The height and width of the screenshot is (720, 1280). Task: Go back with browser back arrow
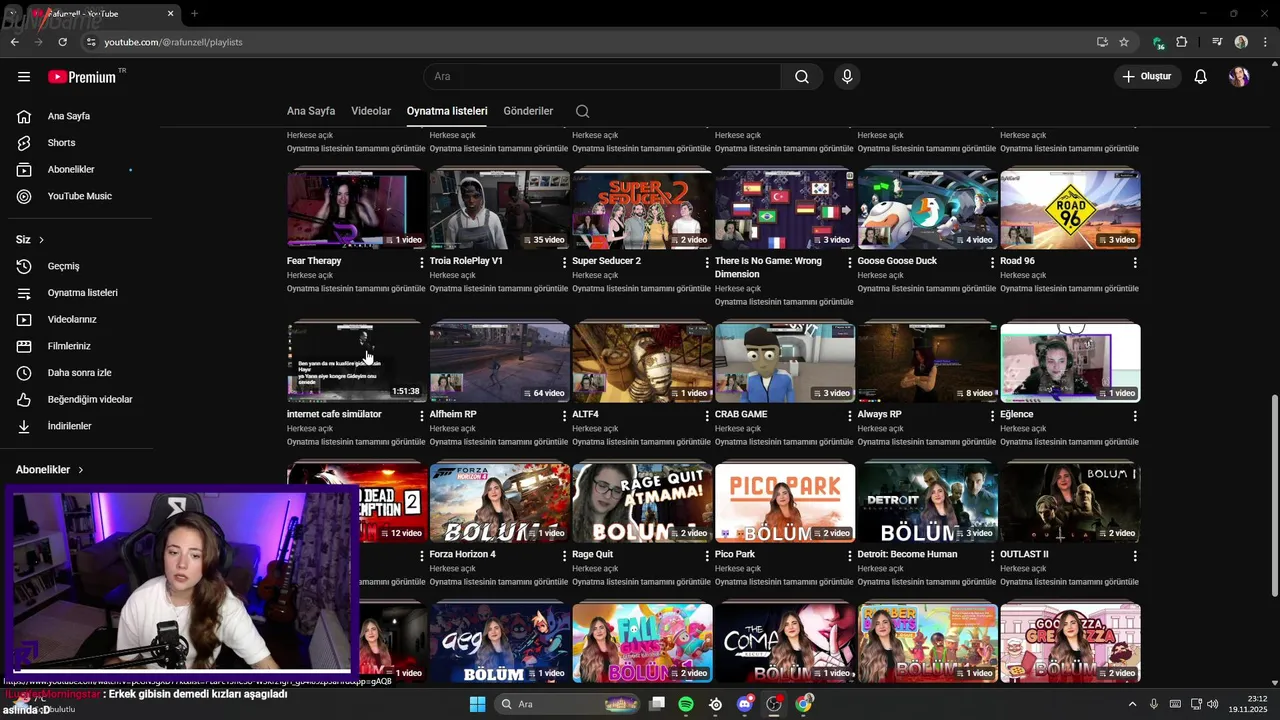pyautogui.click(x=14, y=42)
